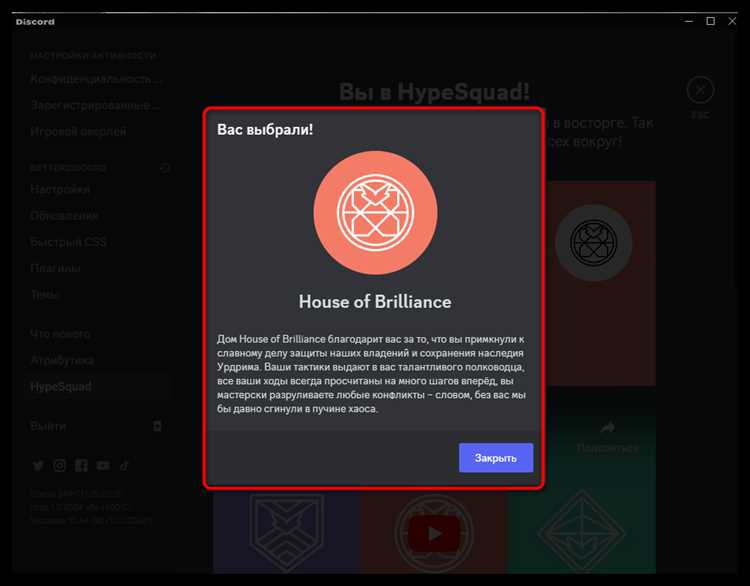Click the dimmed Brilliance emblem behind the dialog
Screen dimensions: 750x586
coord(594,243)
